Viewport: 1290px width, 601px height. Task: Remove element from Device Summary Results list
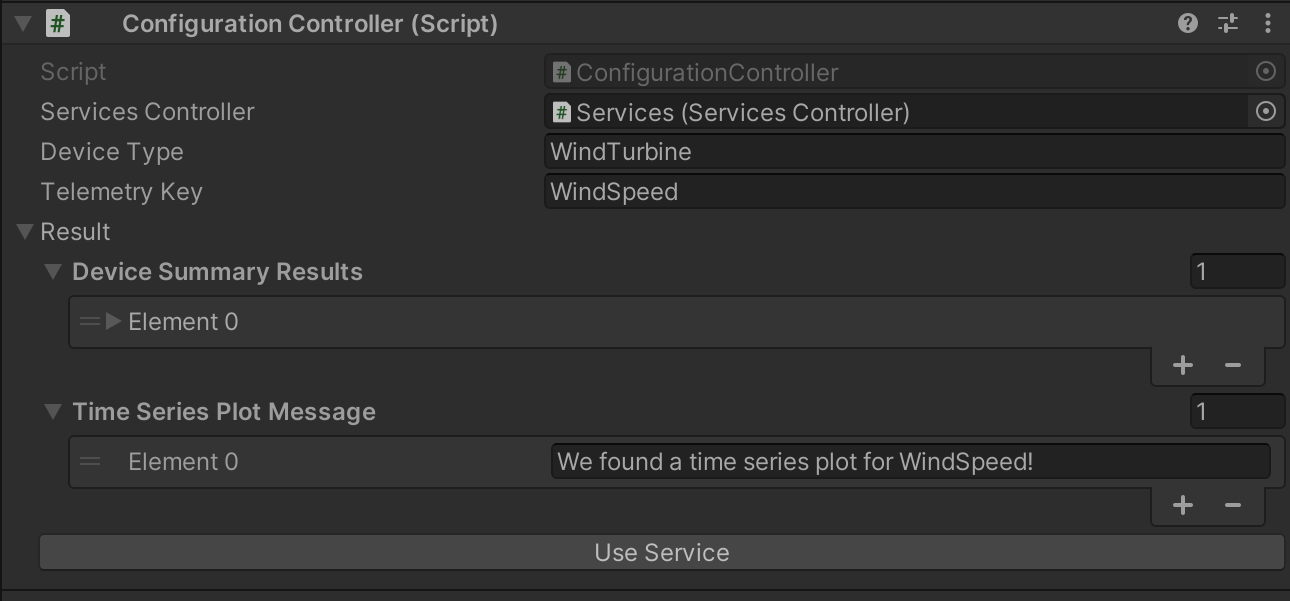tap(1233, 365)
